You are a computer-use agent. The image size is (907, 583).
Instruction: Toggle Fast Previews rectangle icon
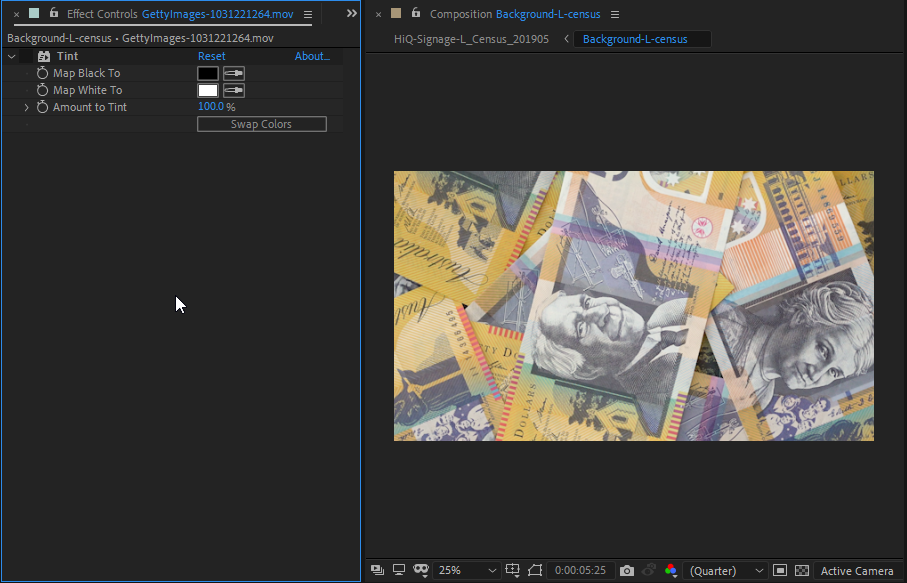tap(780, 570)
